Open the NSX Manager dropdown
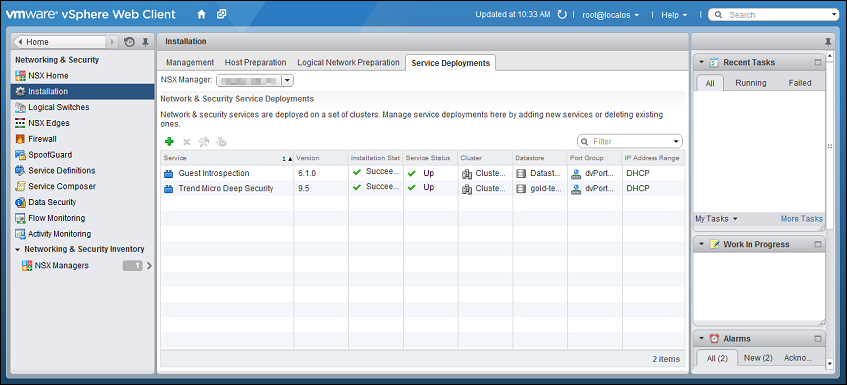 (x=287, y=81)
